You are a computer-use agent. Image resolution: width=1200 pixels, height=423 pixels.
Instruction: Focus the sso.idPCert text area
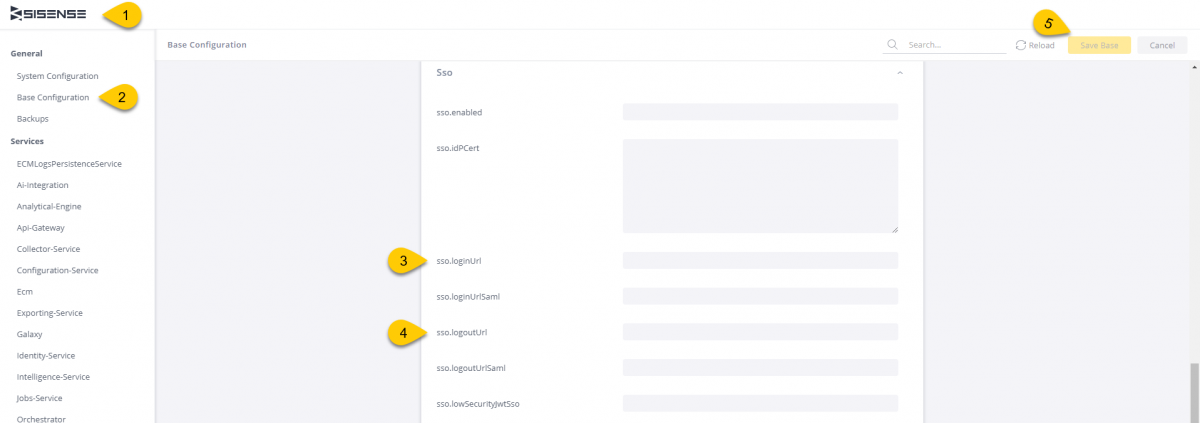click(759, 186)
